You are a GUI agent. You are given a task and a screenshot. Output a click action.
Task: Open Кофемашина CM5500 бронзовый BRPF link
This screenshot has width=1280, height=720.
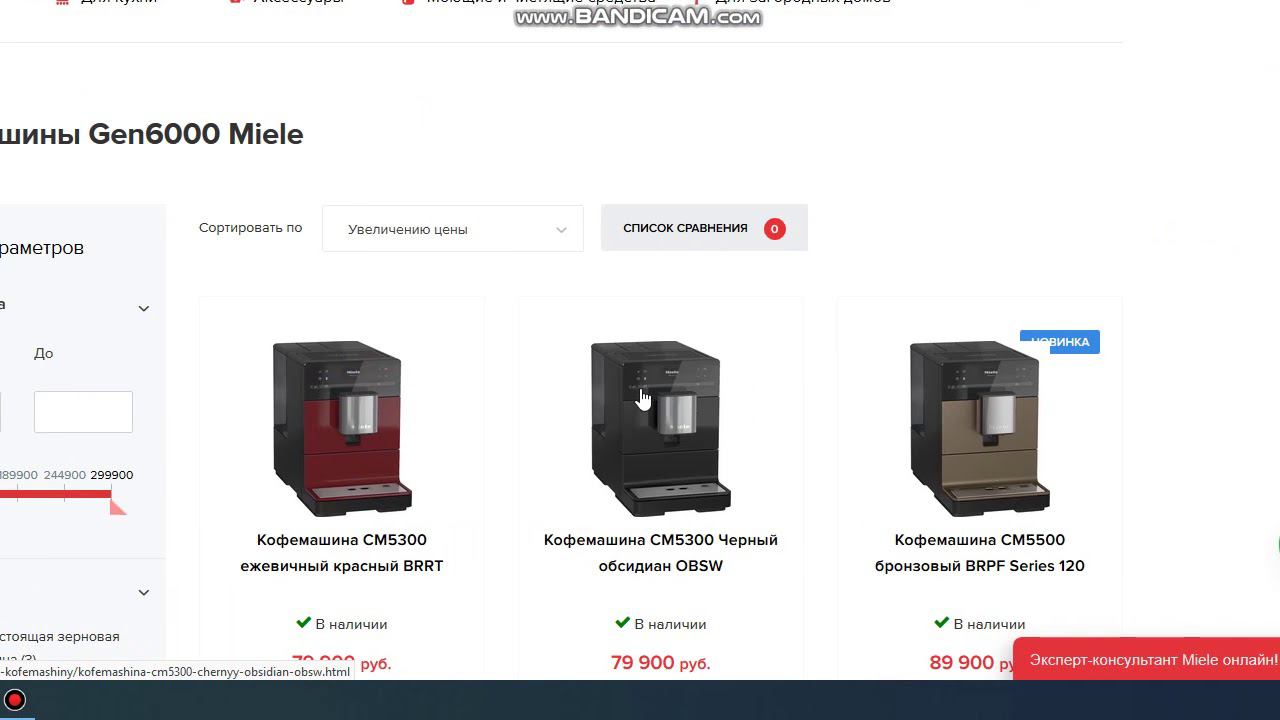click(980, 553)
